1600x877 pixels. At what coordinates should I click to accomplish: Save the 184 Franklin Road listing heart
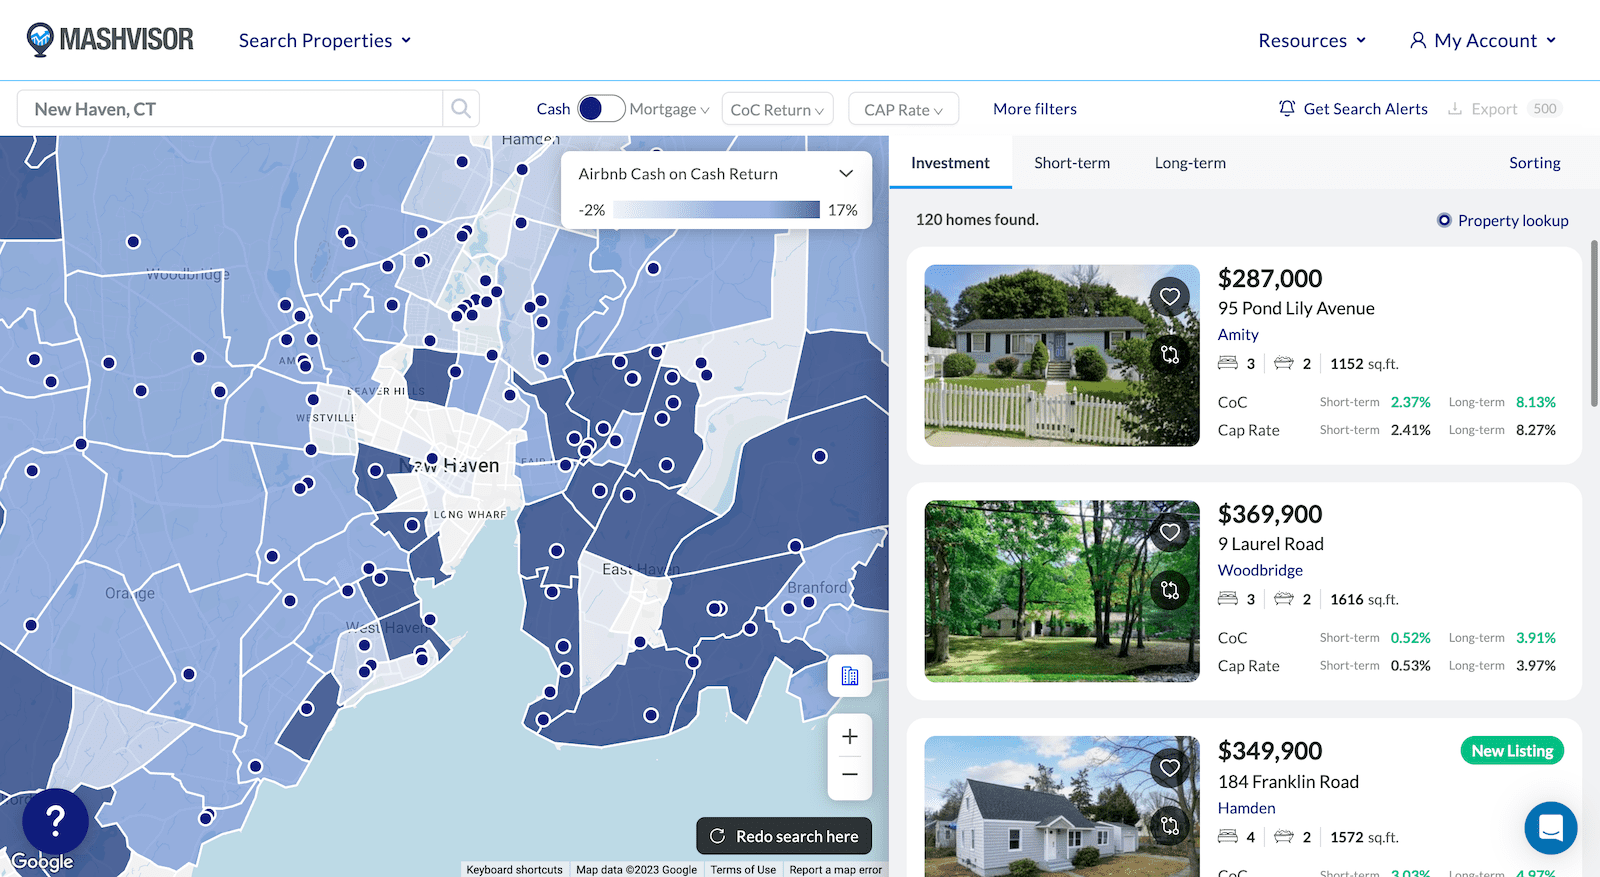click(x=1169, y=768)
